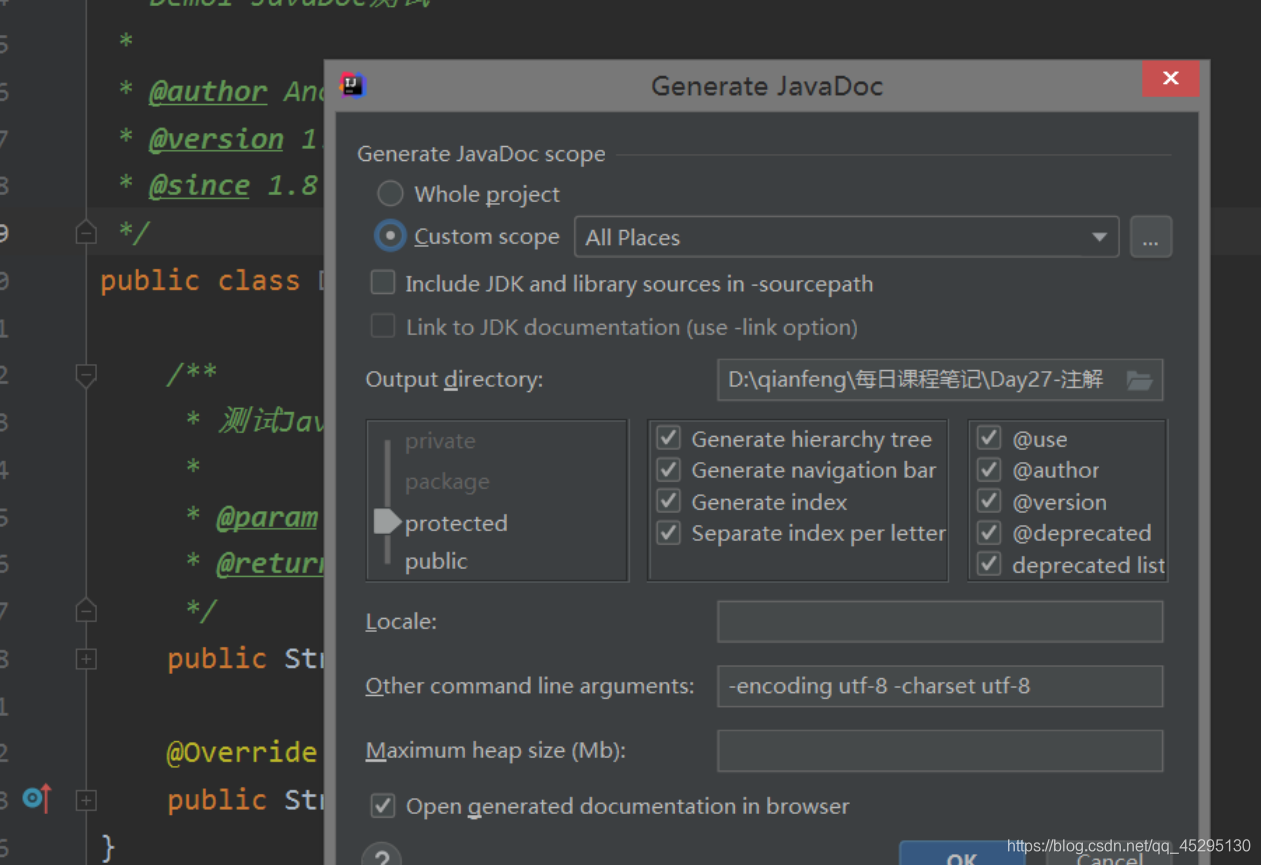Click the IntelliJ logo in dialog title bar
Image resolution: width=1261 pixels, height=865 pixels.
coord(353,85)
